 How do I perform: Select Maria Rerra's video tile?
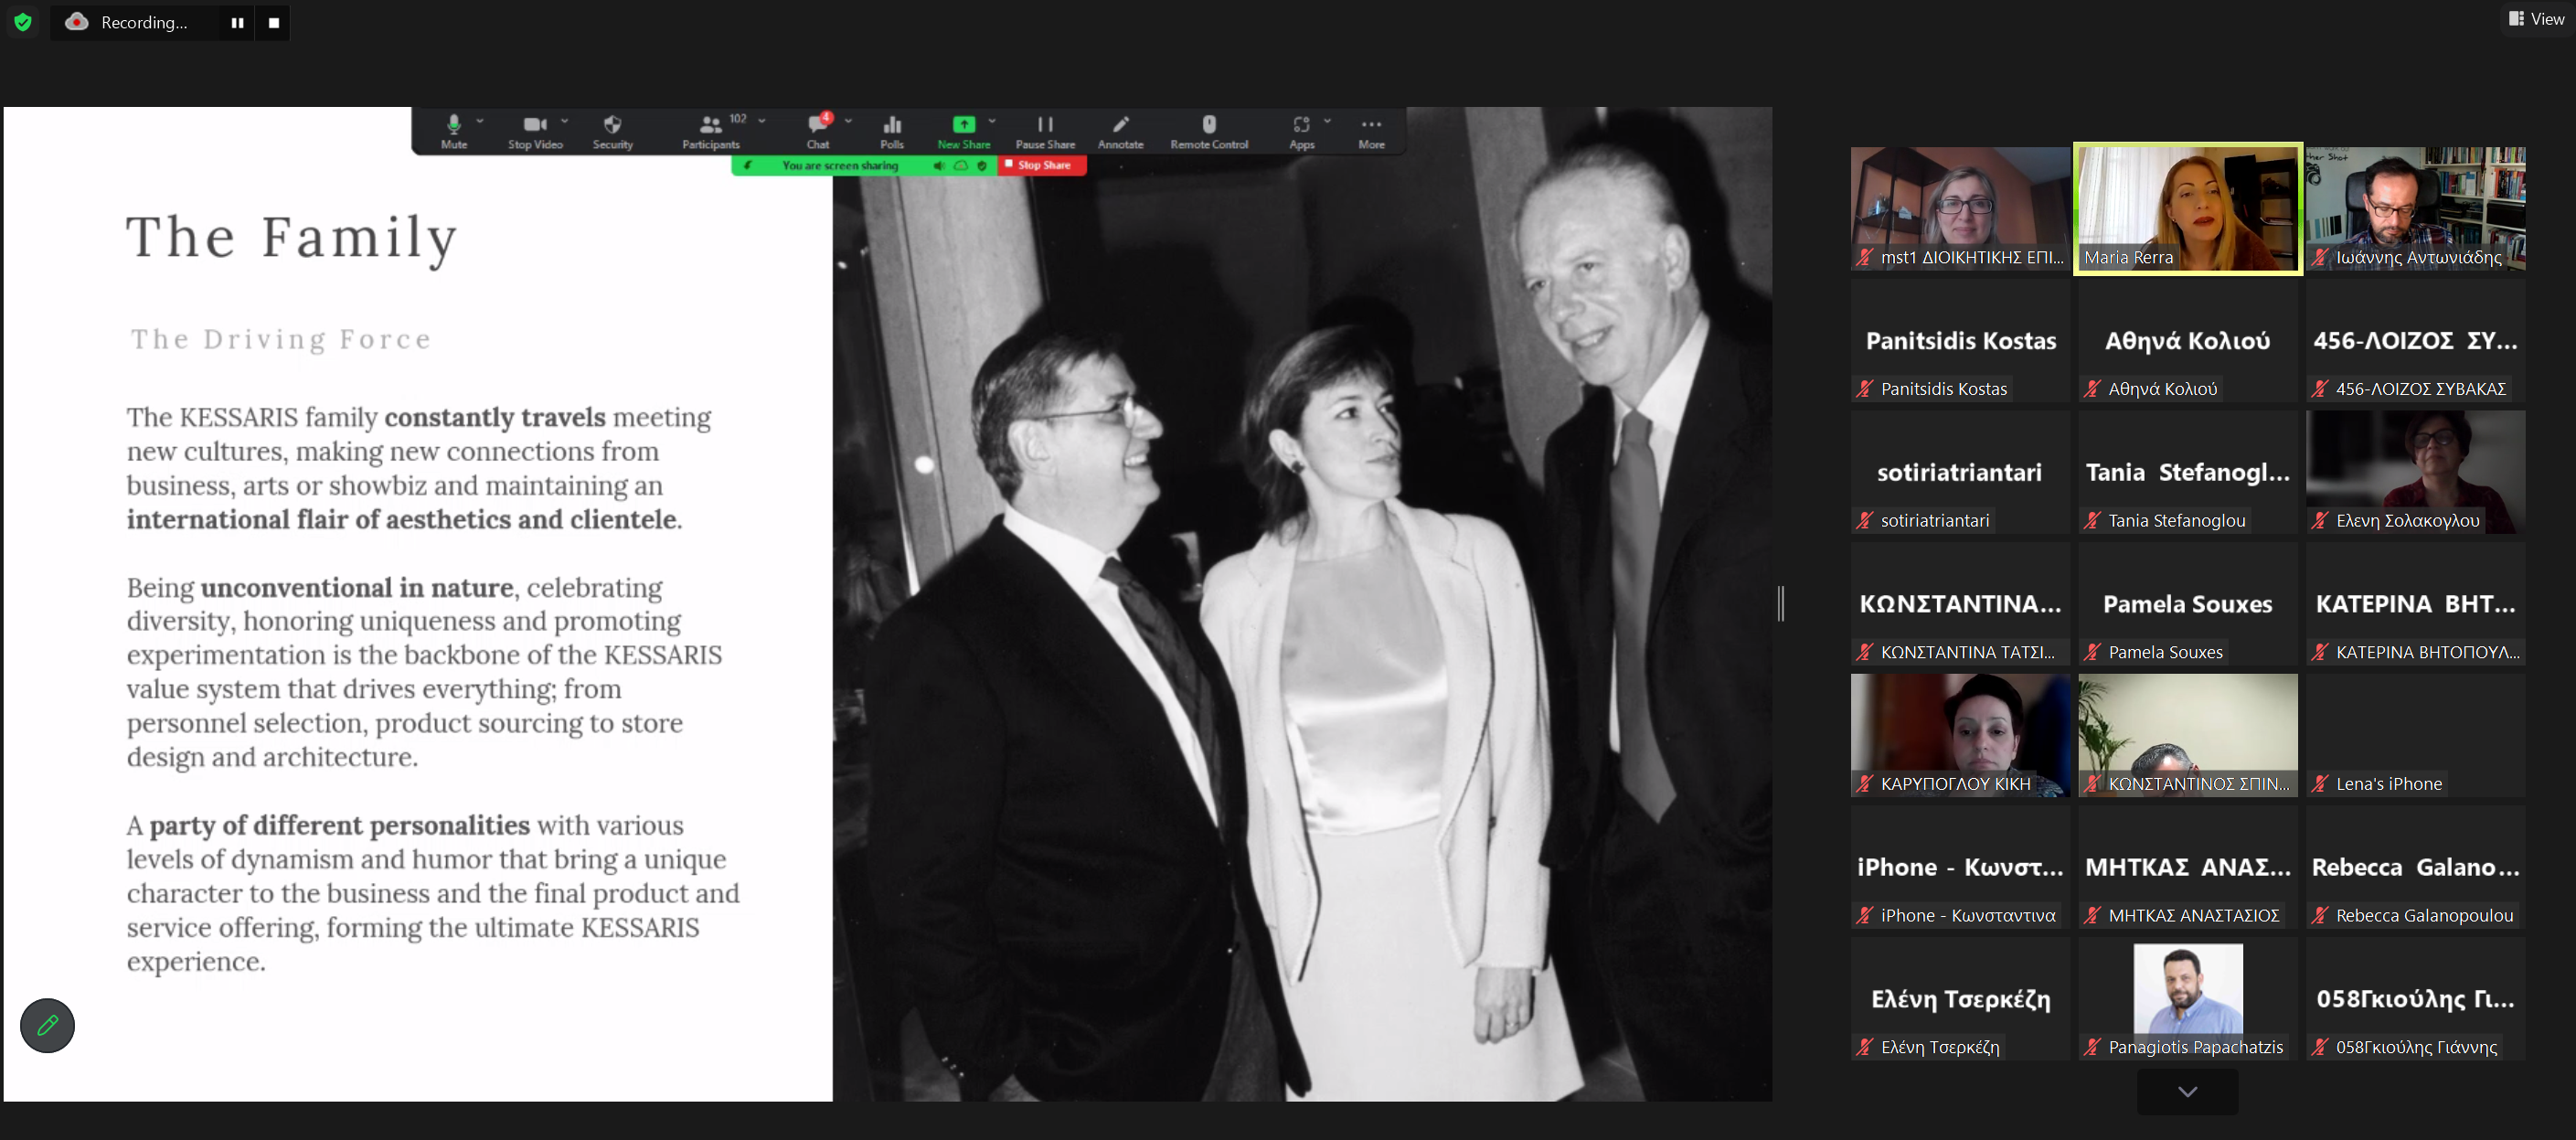(2187, 209)
